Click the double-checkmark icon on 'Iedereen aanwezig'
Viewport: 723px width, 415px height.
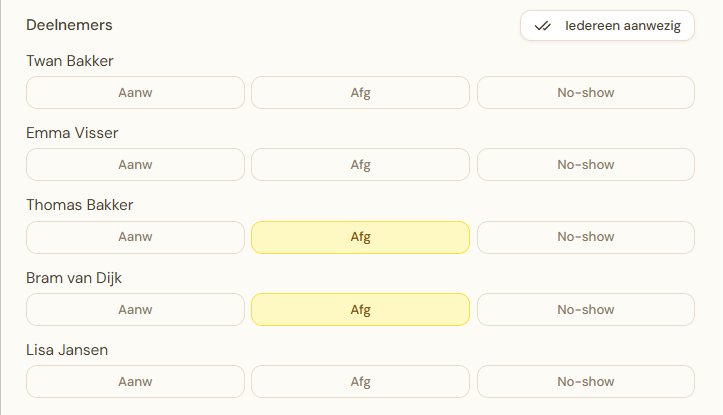(x=543, y=26)
